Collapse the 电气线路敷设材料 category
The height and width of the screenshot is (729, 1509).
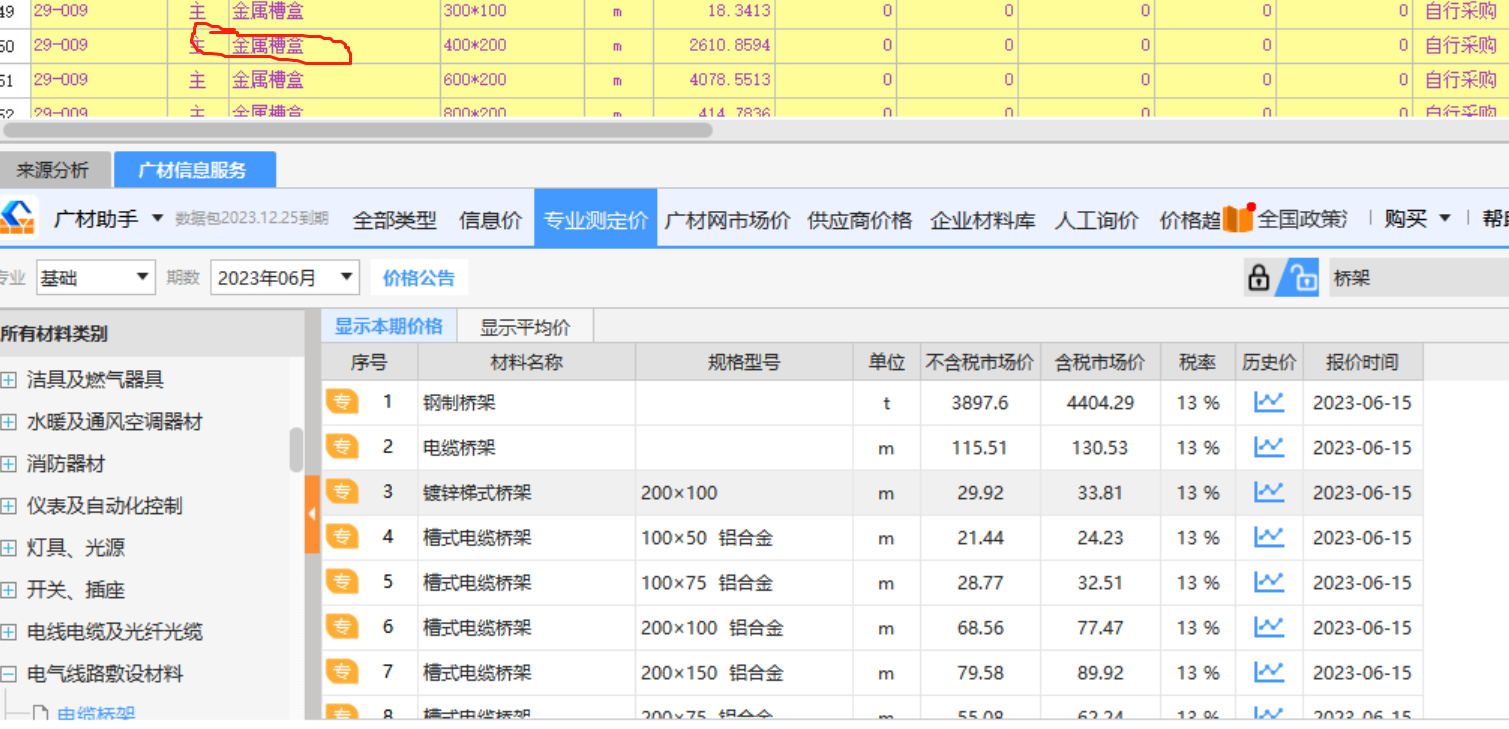point(8,674)
